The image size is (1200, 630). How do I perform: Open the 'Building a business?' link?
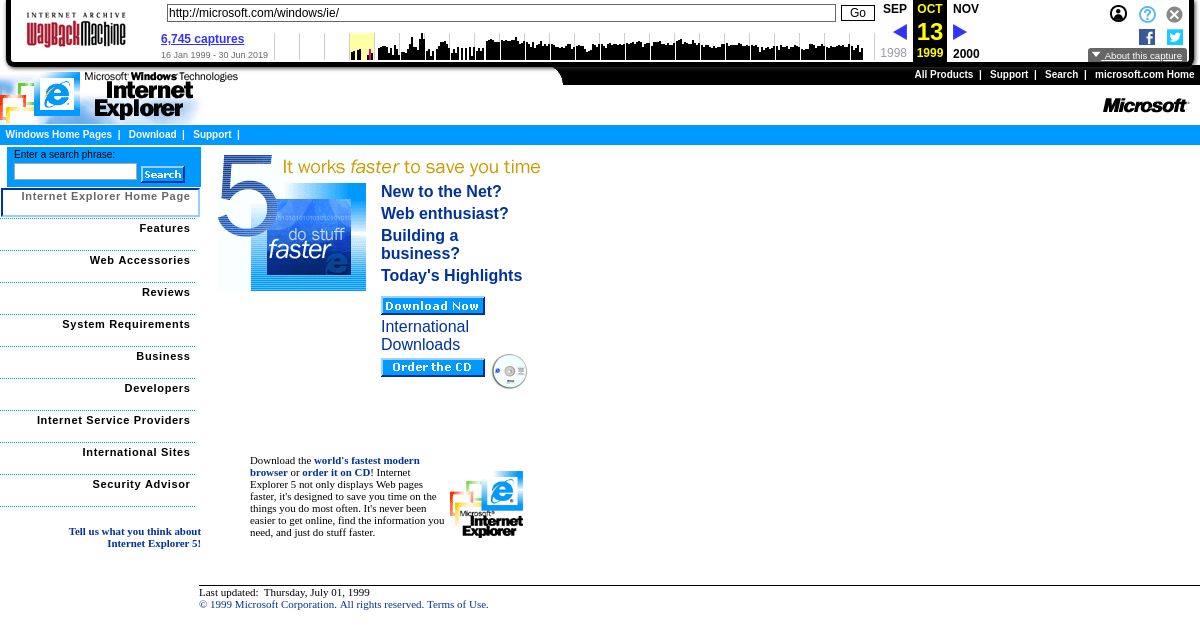coord(420,244)
